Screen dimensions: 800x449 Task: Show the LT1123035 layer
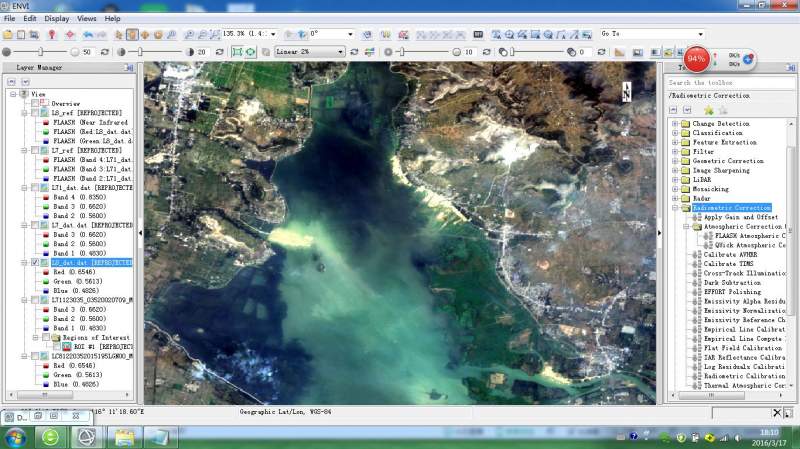coord(35,300)
